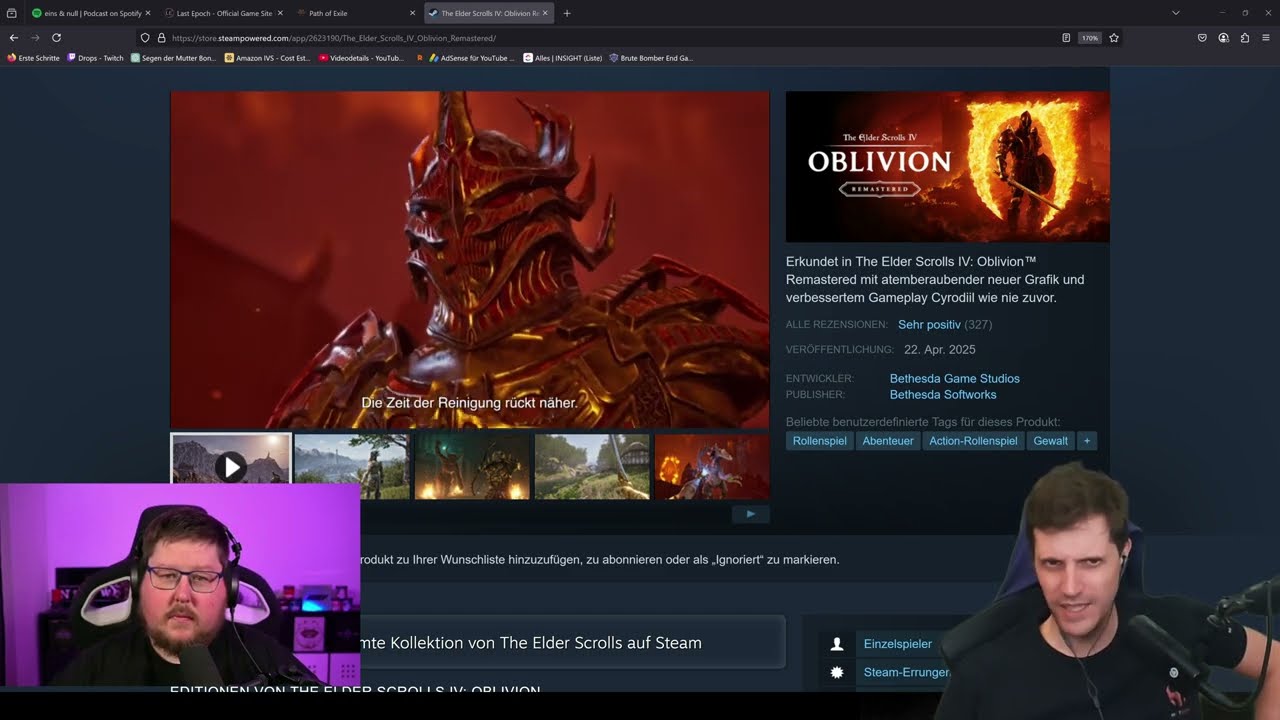
Task: Open Einzelspieler feature link
Action: (x=898, y=644)
